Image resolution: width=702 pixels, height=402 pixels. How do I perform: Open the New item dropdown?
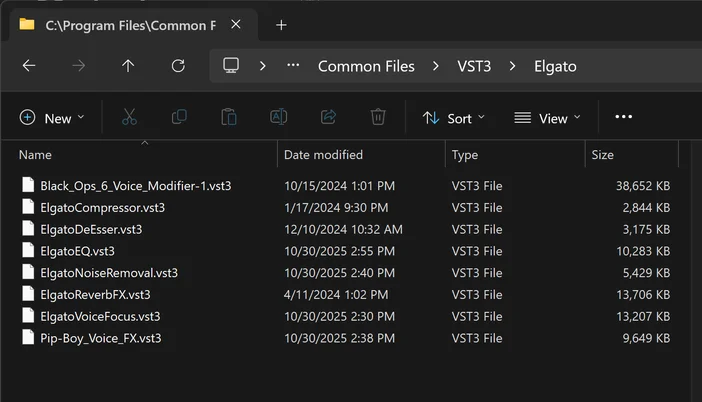[x=53, y=118]
